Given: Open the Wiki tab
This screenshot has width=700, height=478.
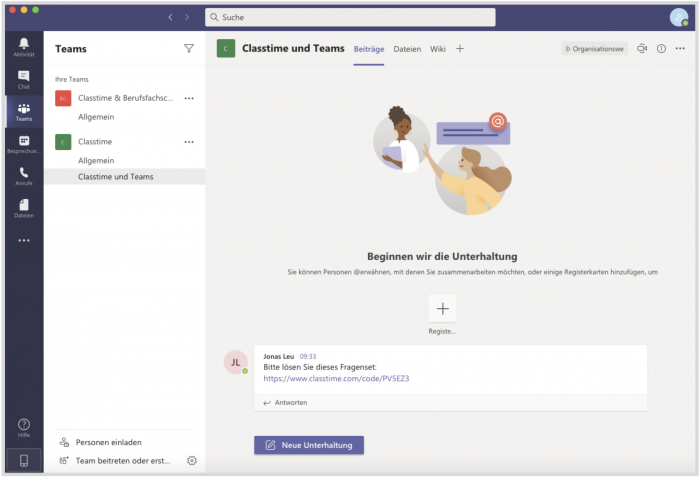Looking at the screenshot, I should [x=438, y=49].
